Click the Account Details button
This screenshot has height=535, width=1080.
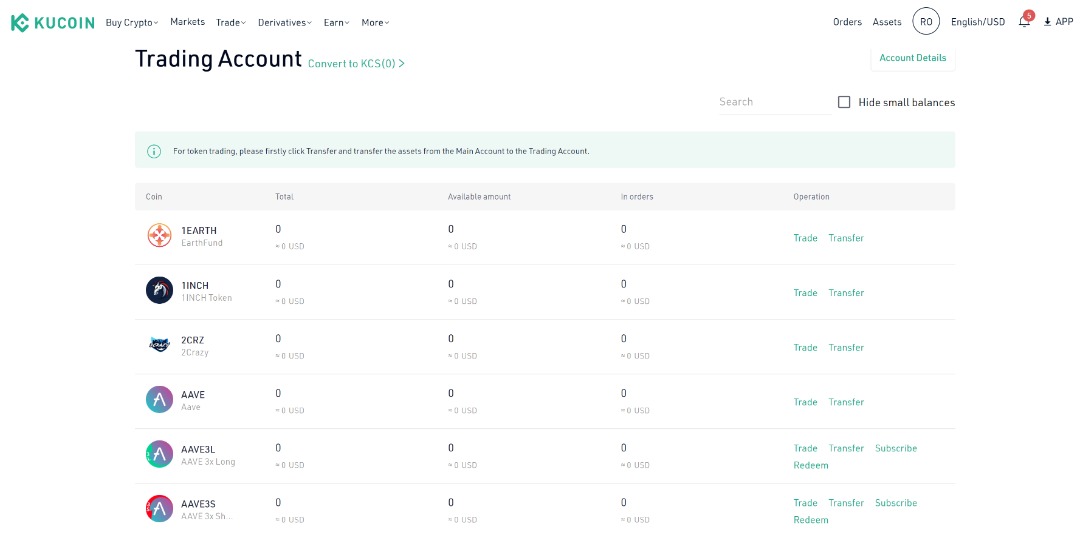coord(912,58)
